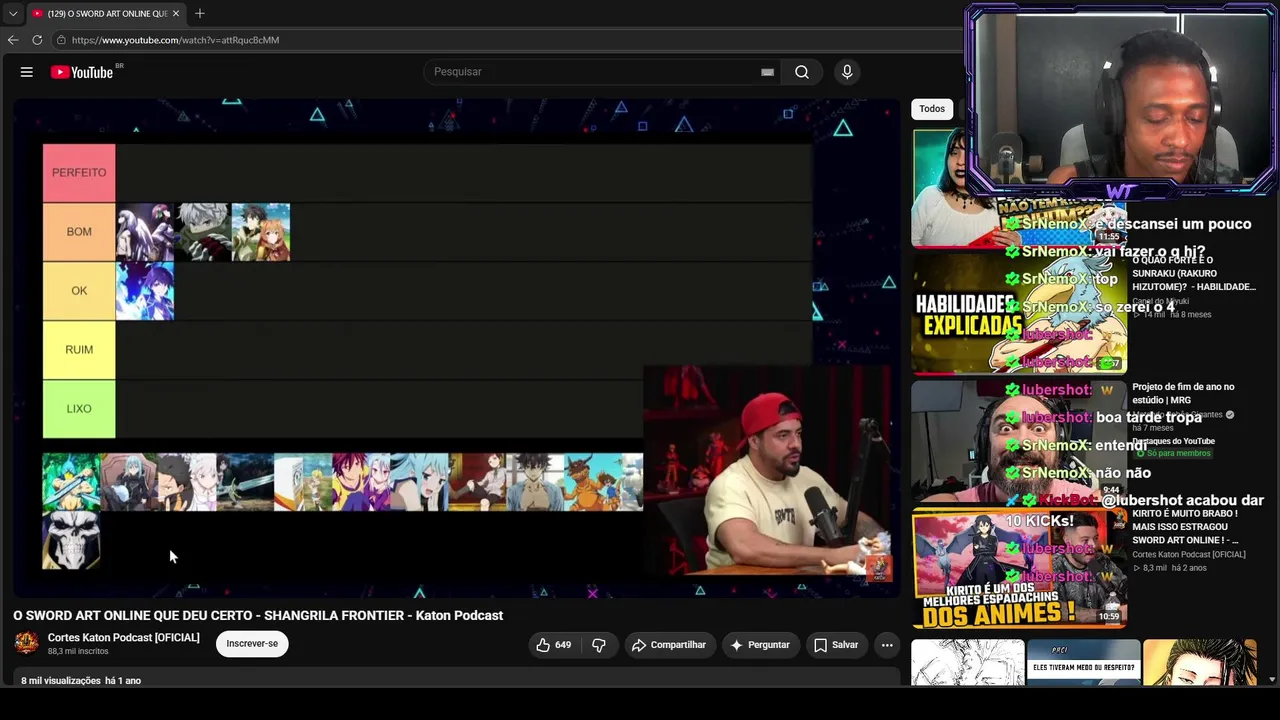Viewport: 1280px width, 720px height.
Task: Open the Habilidades Explicadas video thumbnail
Action: 1019,313
